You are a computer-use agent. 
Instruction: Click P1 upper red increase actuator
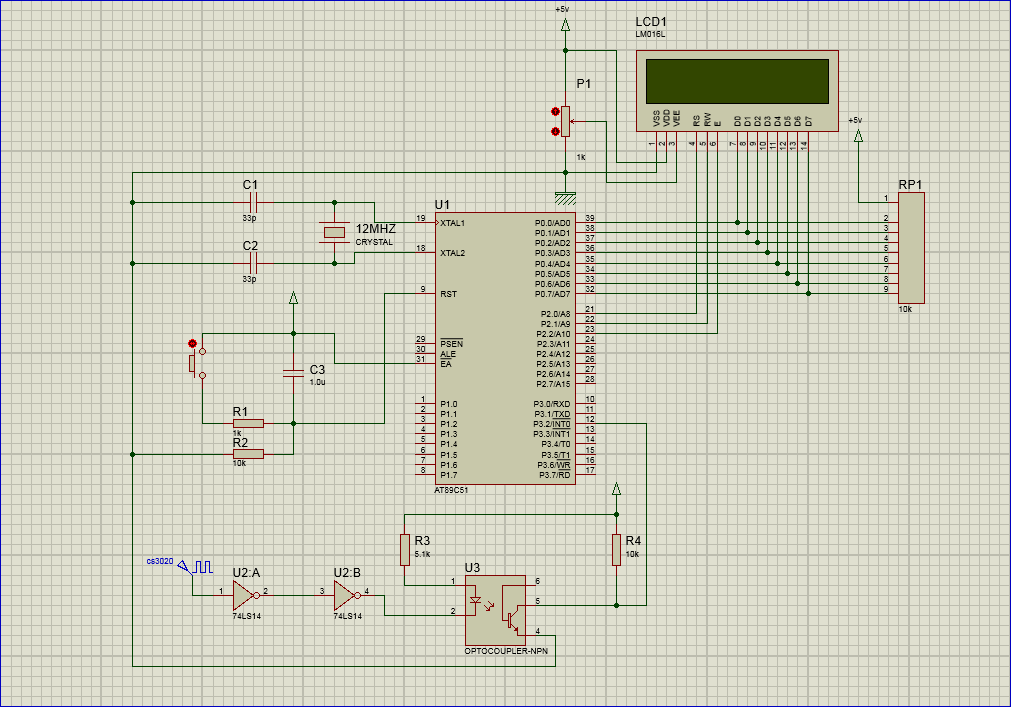pyautogui.click(x=555, y=111)
